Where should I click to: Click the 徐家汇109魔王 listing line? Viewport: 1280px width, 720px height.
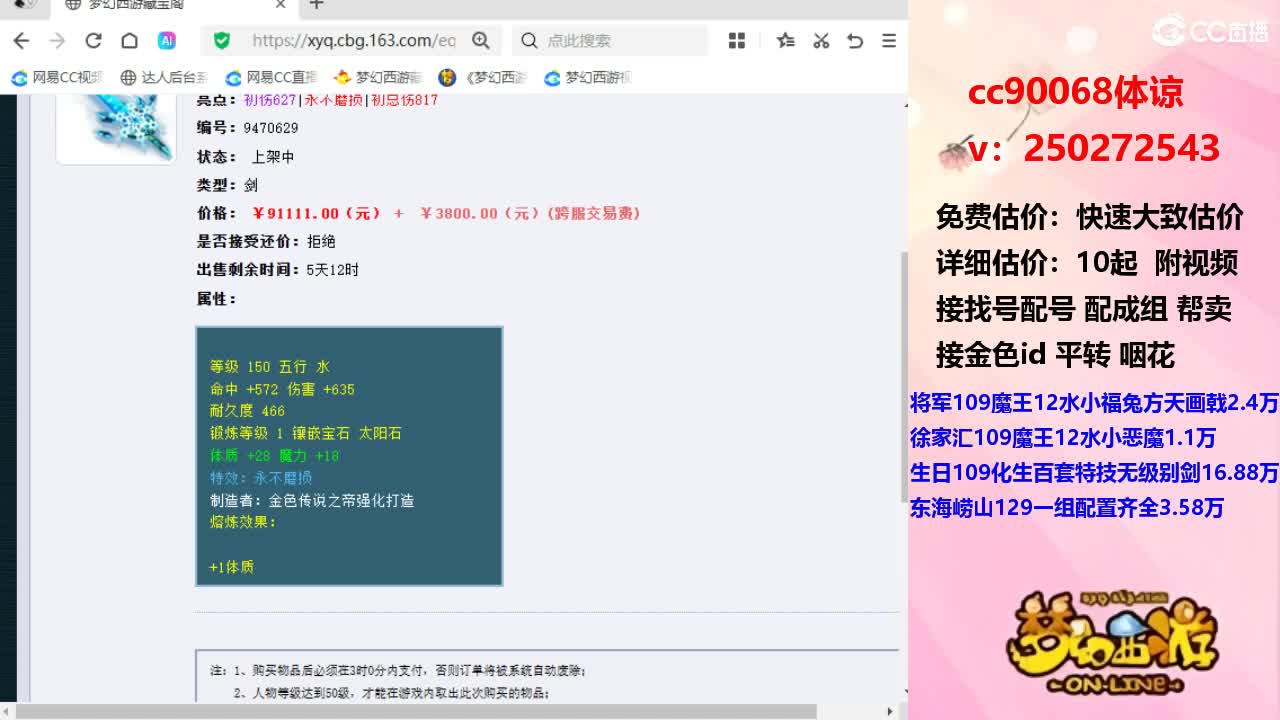point(1063,437)
